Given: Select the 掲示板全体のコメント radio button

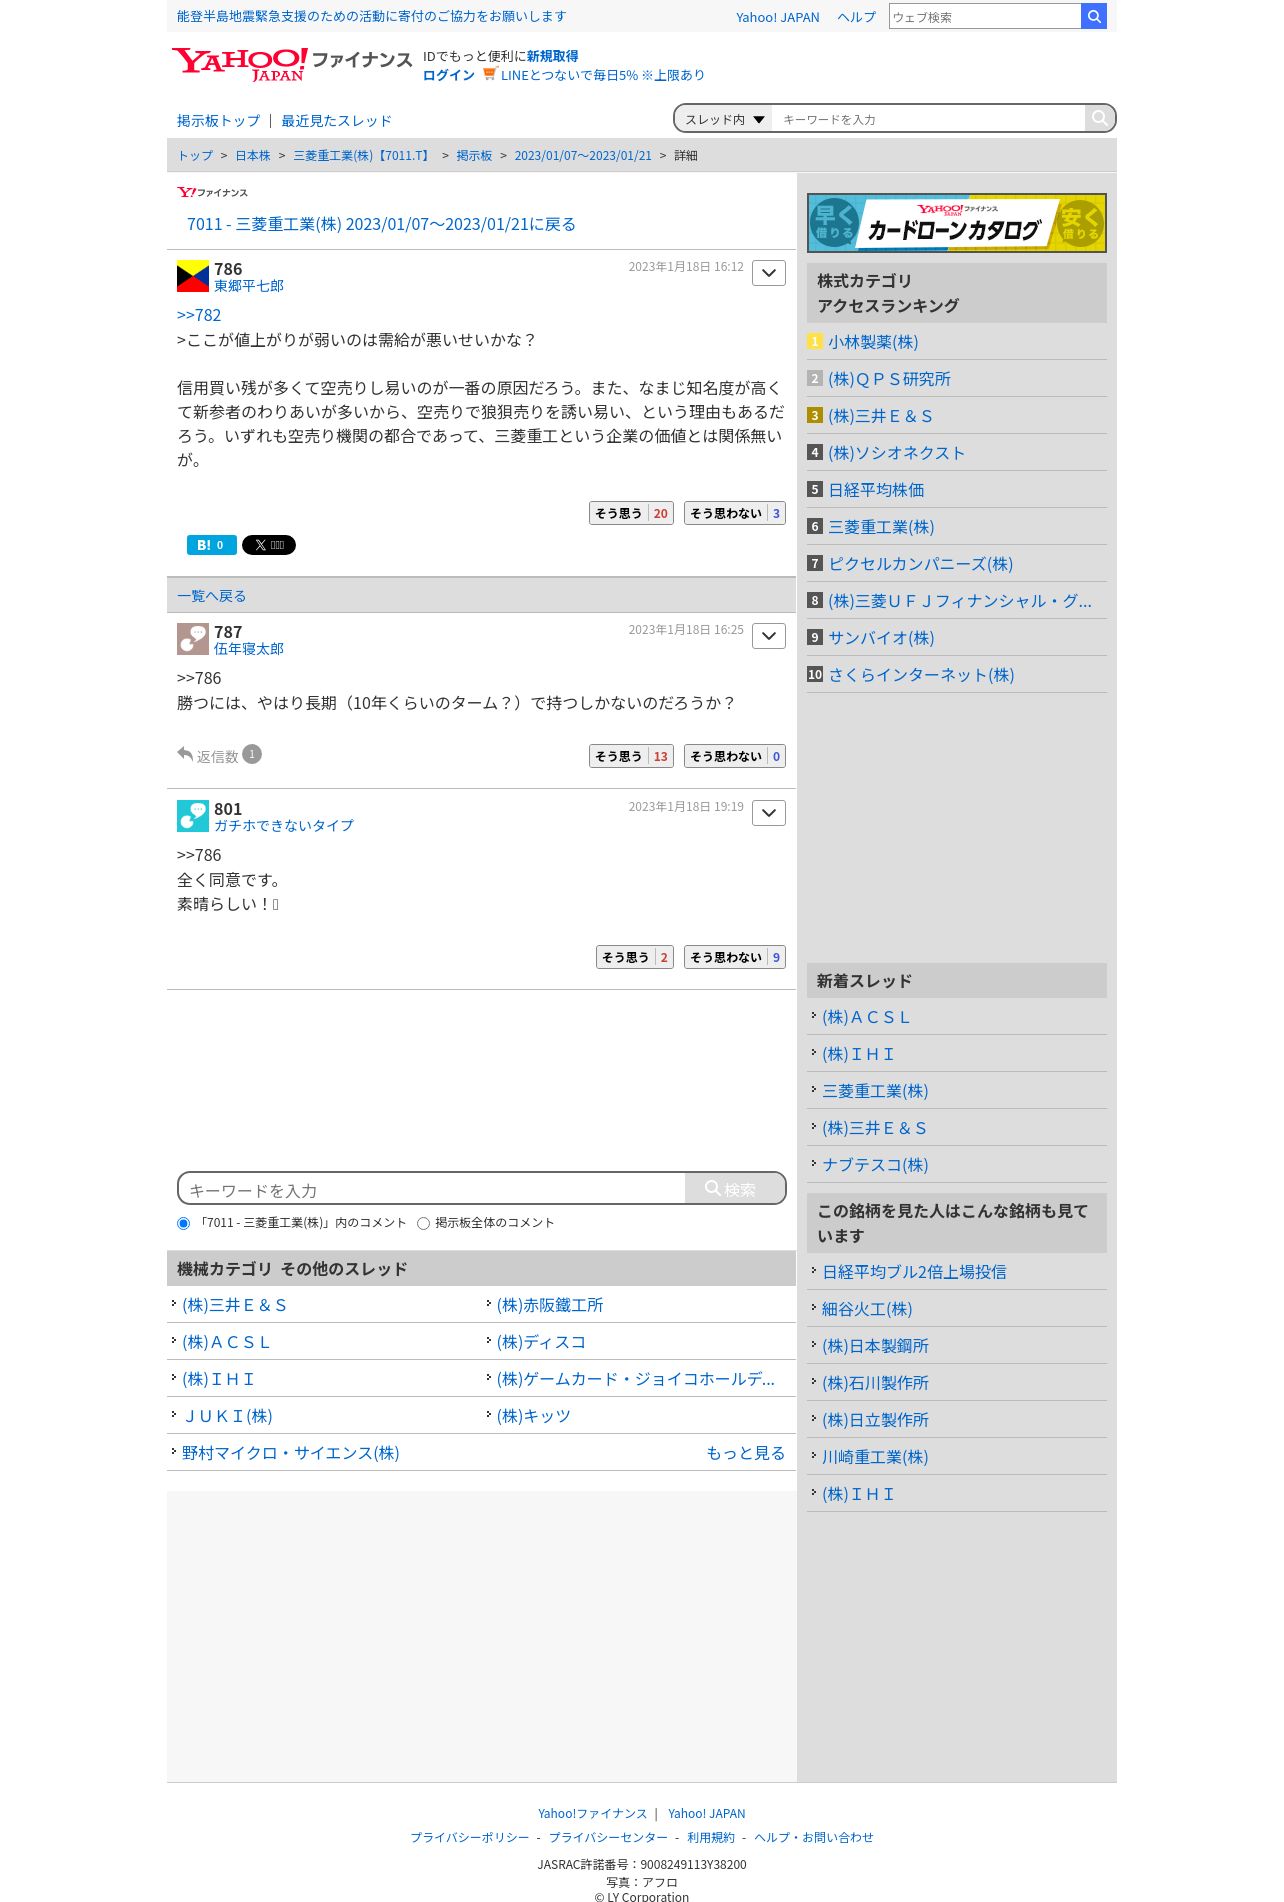Looking at the screenshot, I should coord(423,1223).
